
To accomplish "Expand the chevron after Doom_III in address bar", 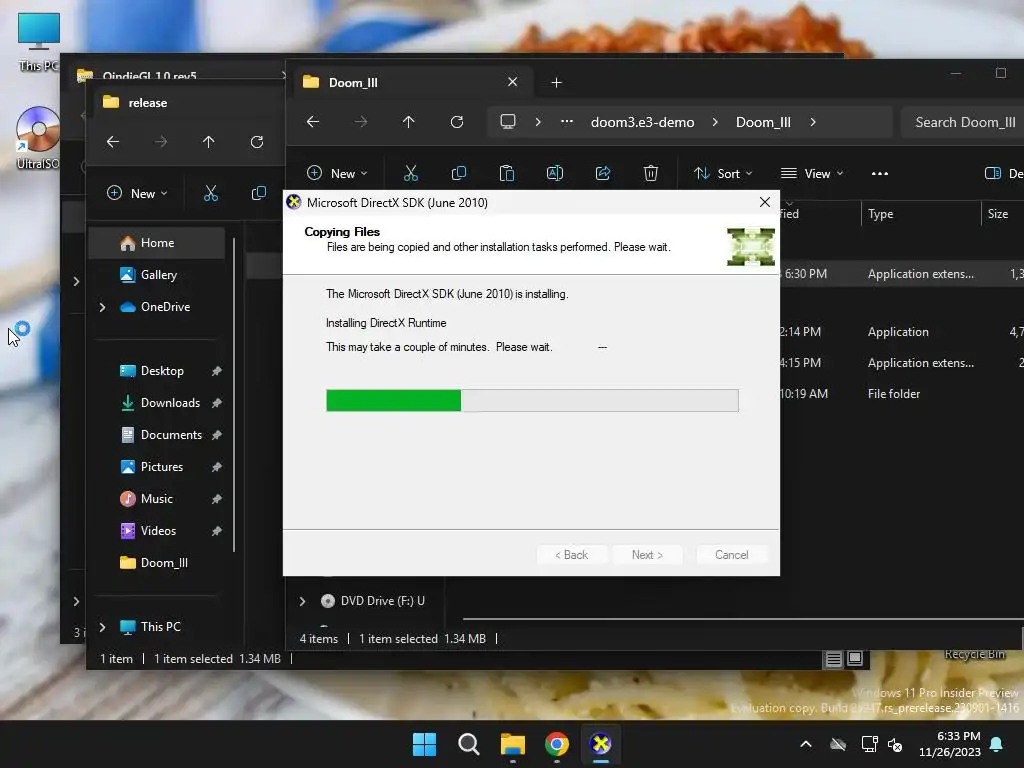I will point(813,122).
